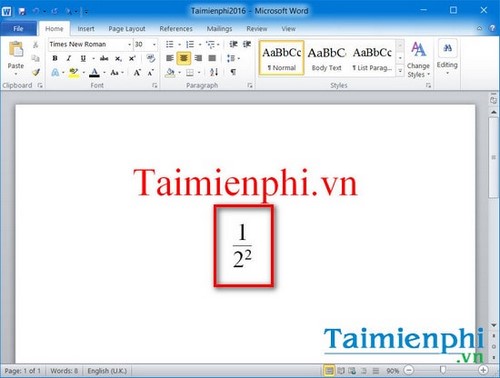
Task: Click the Save icon in quick access toolbar
Action: [x=22, y=12]
